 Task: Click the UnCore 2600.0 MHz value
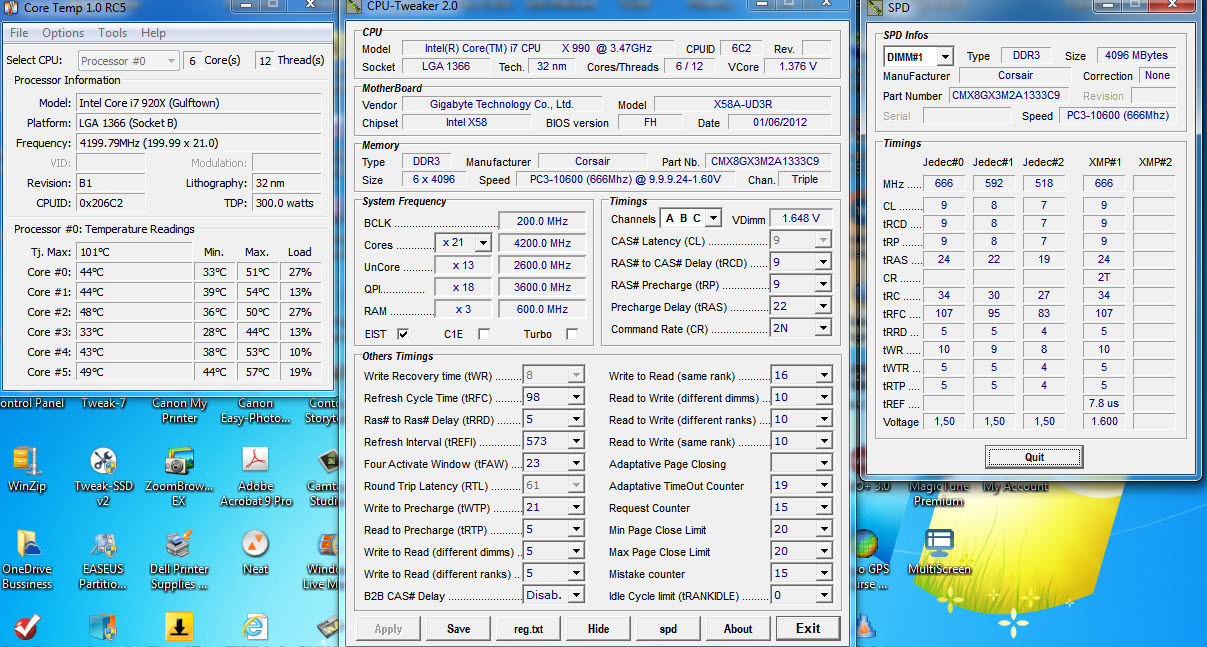click(542, 266)
